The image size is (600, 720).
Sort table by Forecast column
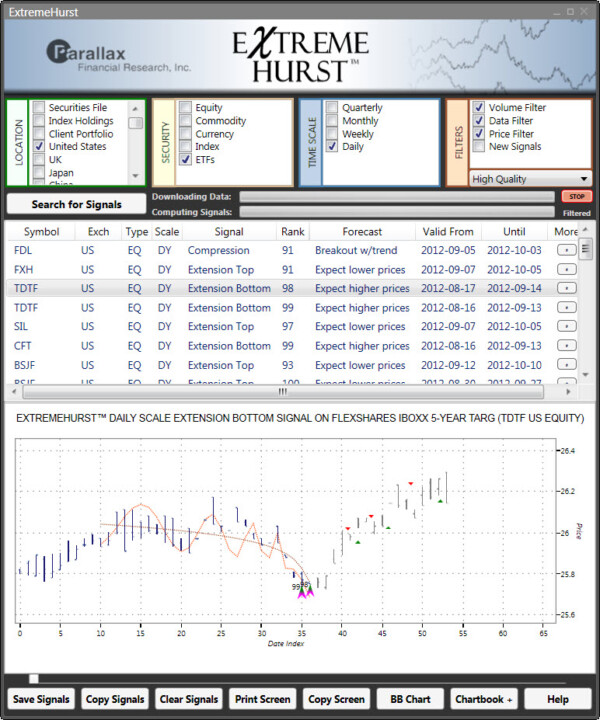pos(362,232)
